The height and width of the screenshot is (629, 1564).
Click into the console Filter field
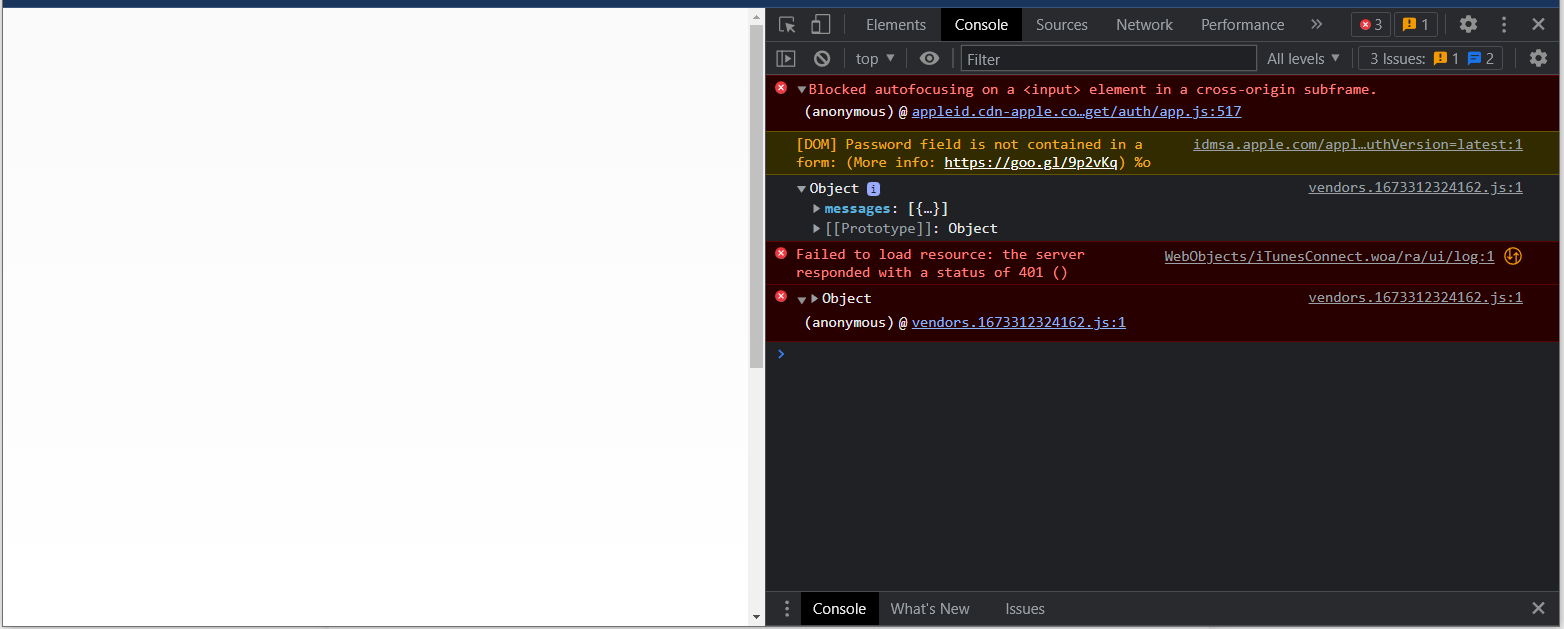click(x=1108, y=59)
